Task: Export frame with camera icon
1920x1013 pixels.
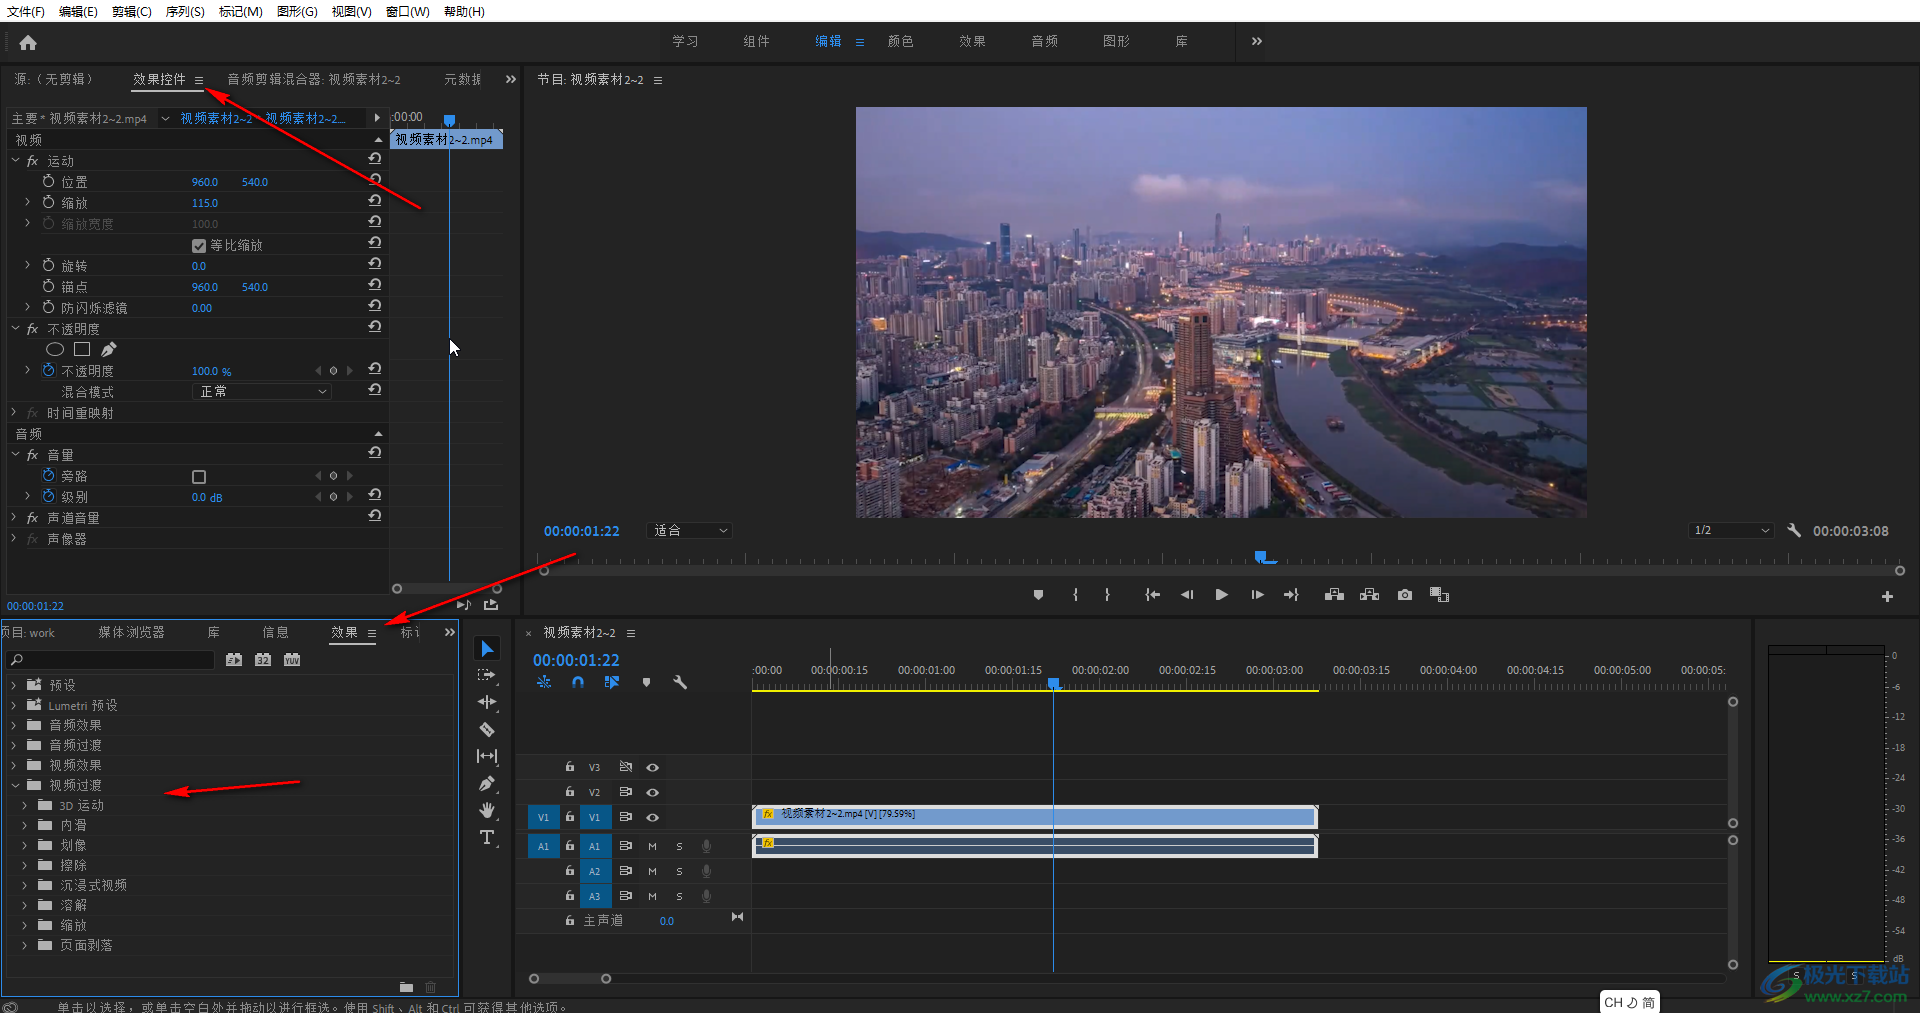Action: pos(1405,595)
